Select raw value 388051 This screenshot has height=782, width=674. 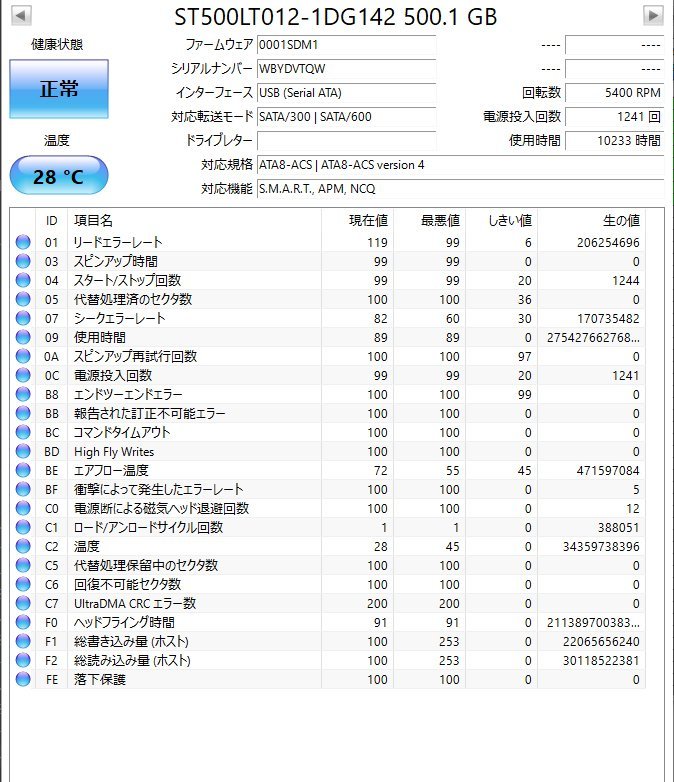619,527
